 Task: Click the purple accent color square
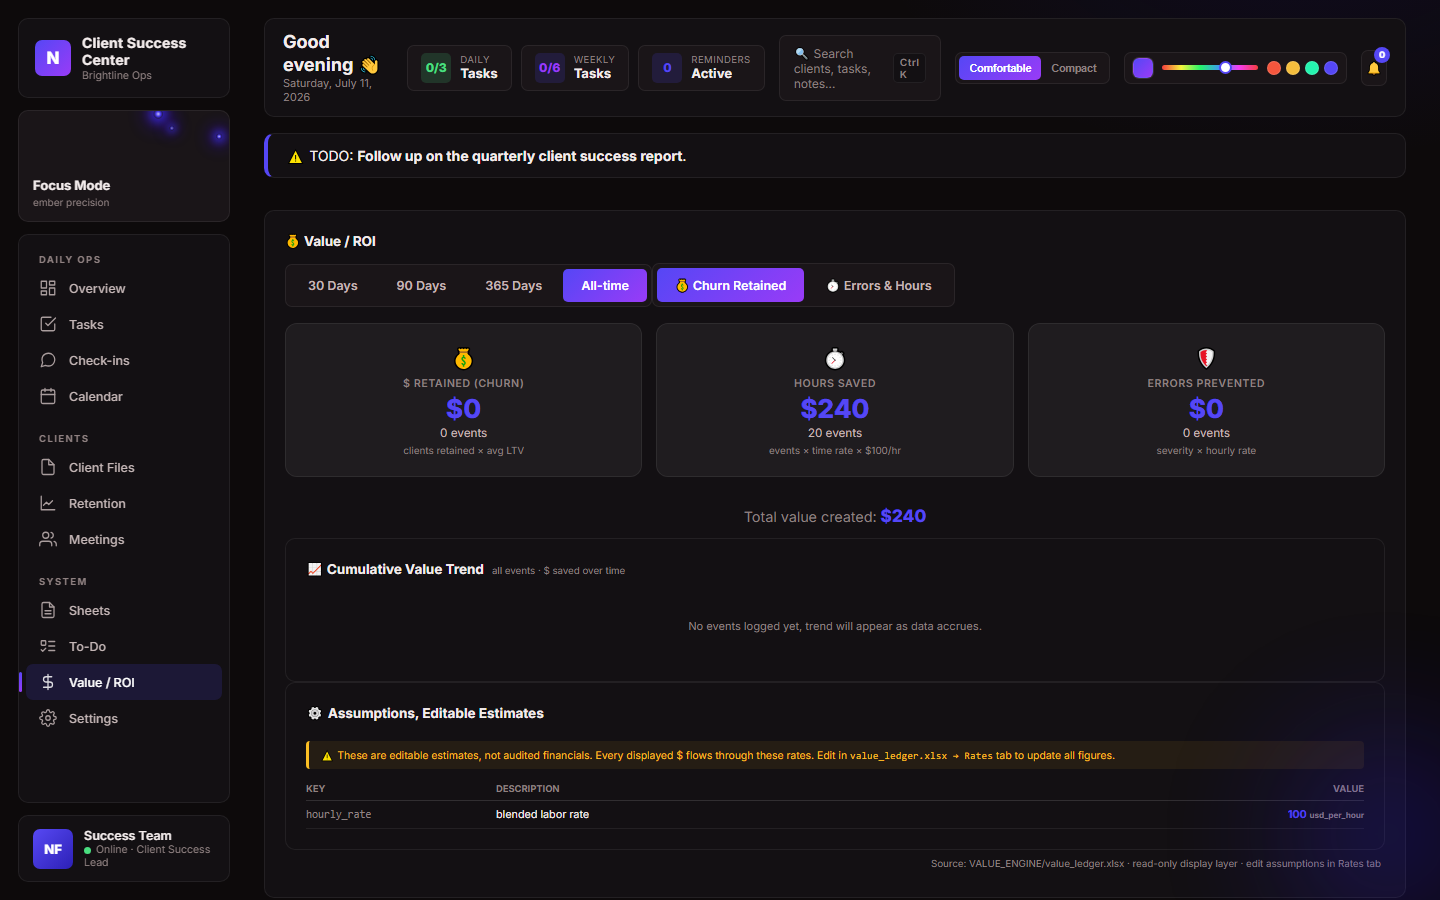(x=1143, y=68)
